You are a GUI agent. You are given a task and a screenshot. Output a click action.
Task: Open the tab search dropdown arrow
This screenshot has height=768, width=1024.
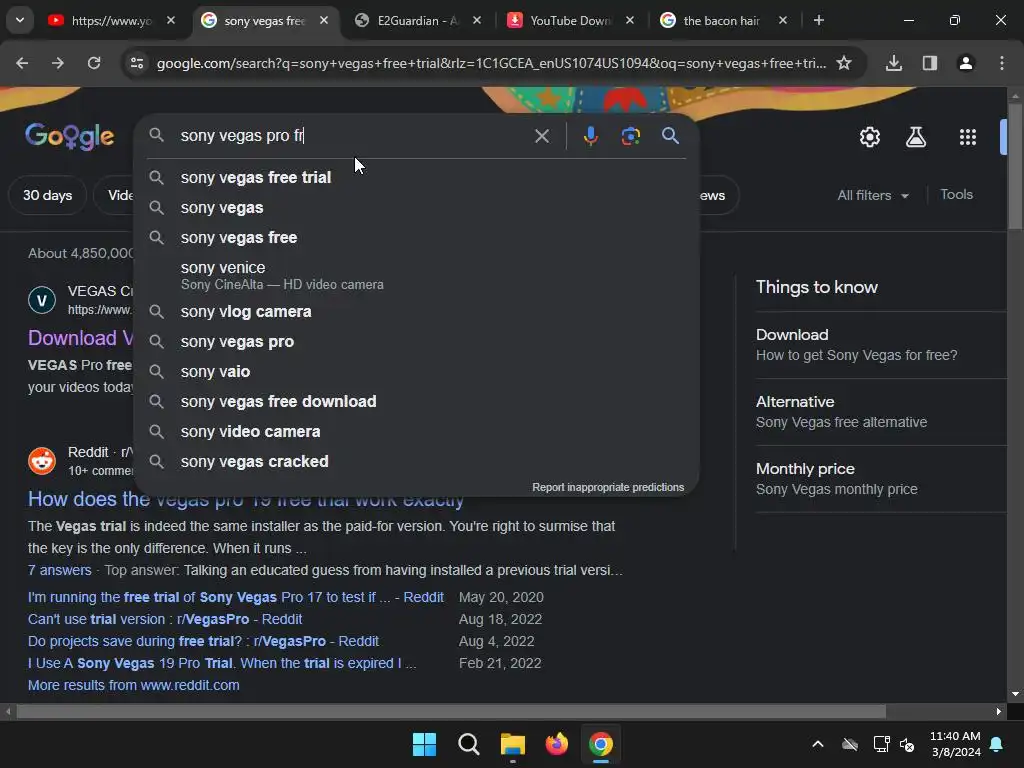tap(20, 20)
